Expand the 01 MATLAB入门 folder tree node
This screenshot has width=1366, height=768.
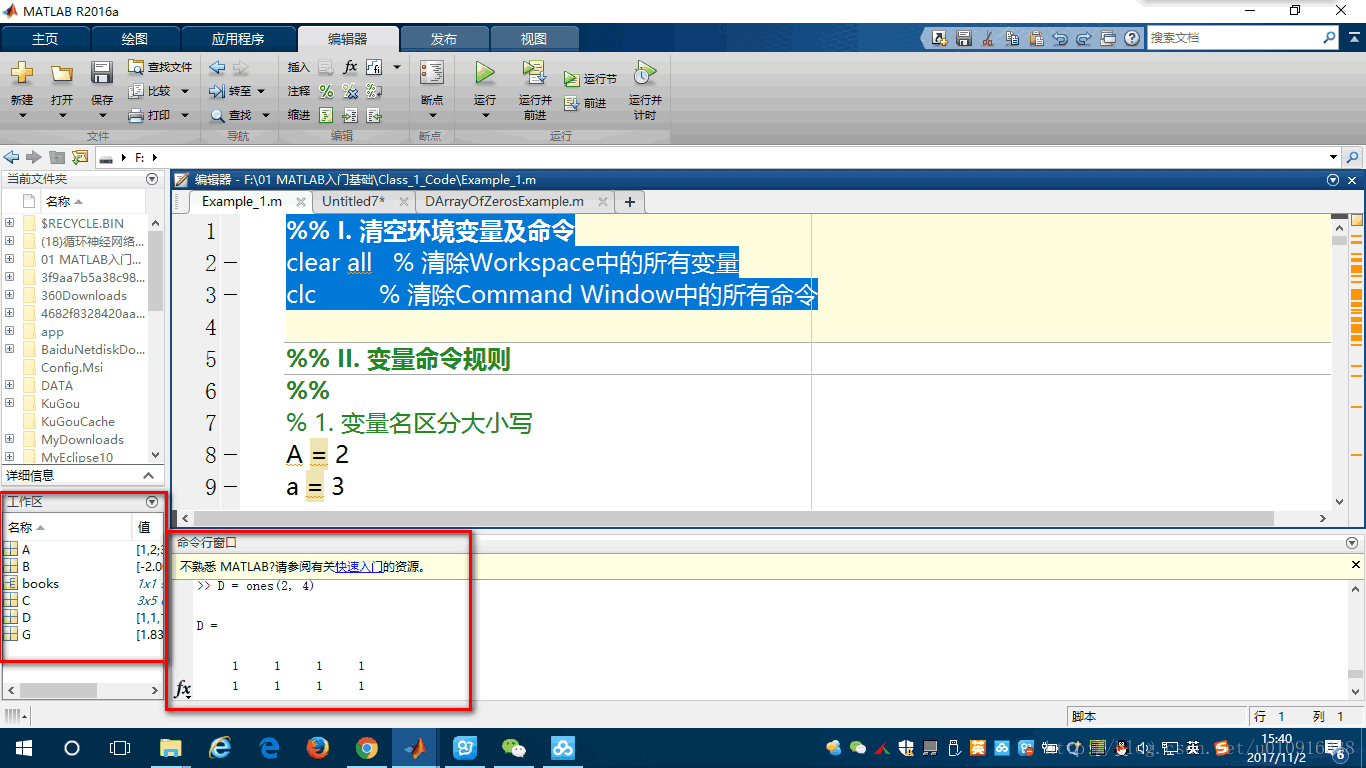10,259
